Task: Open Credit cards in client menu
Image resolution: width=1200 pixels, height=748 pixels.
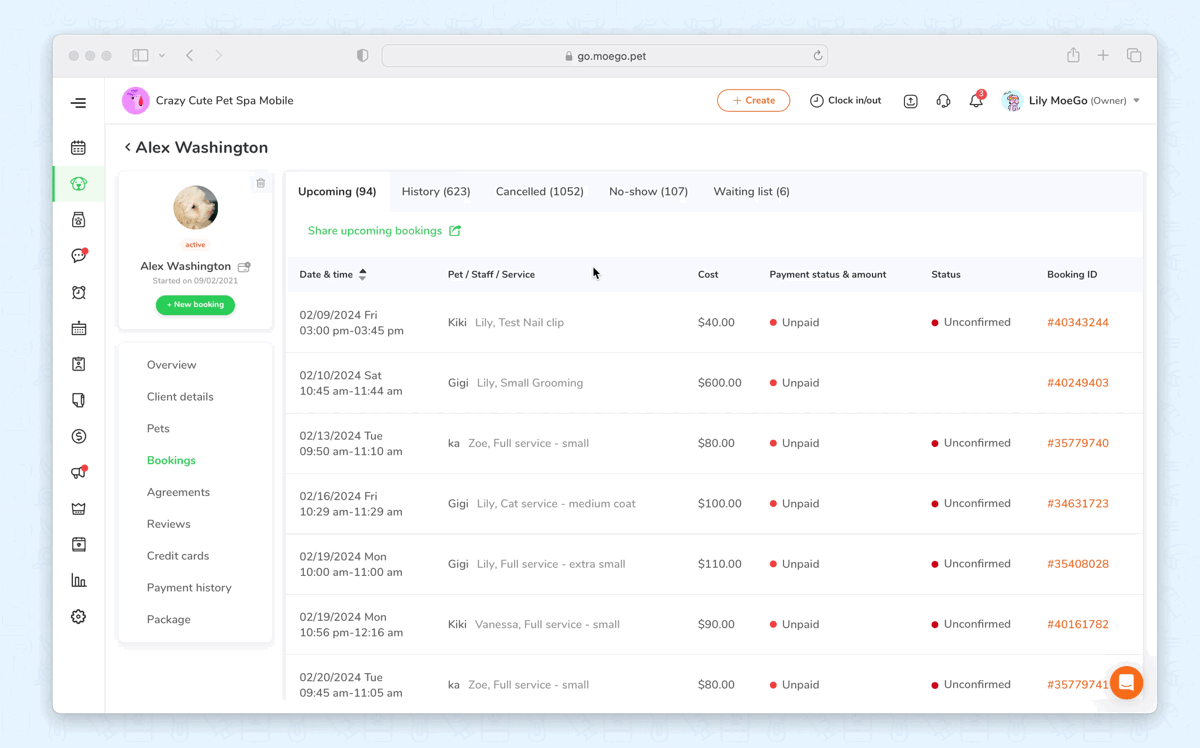Action: click(178, 556)
